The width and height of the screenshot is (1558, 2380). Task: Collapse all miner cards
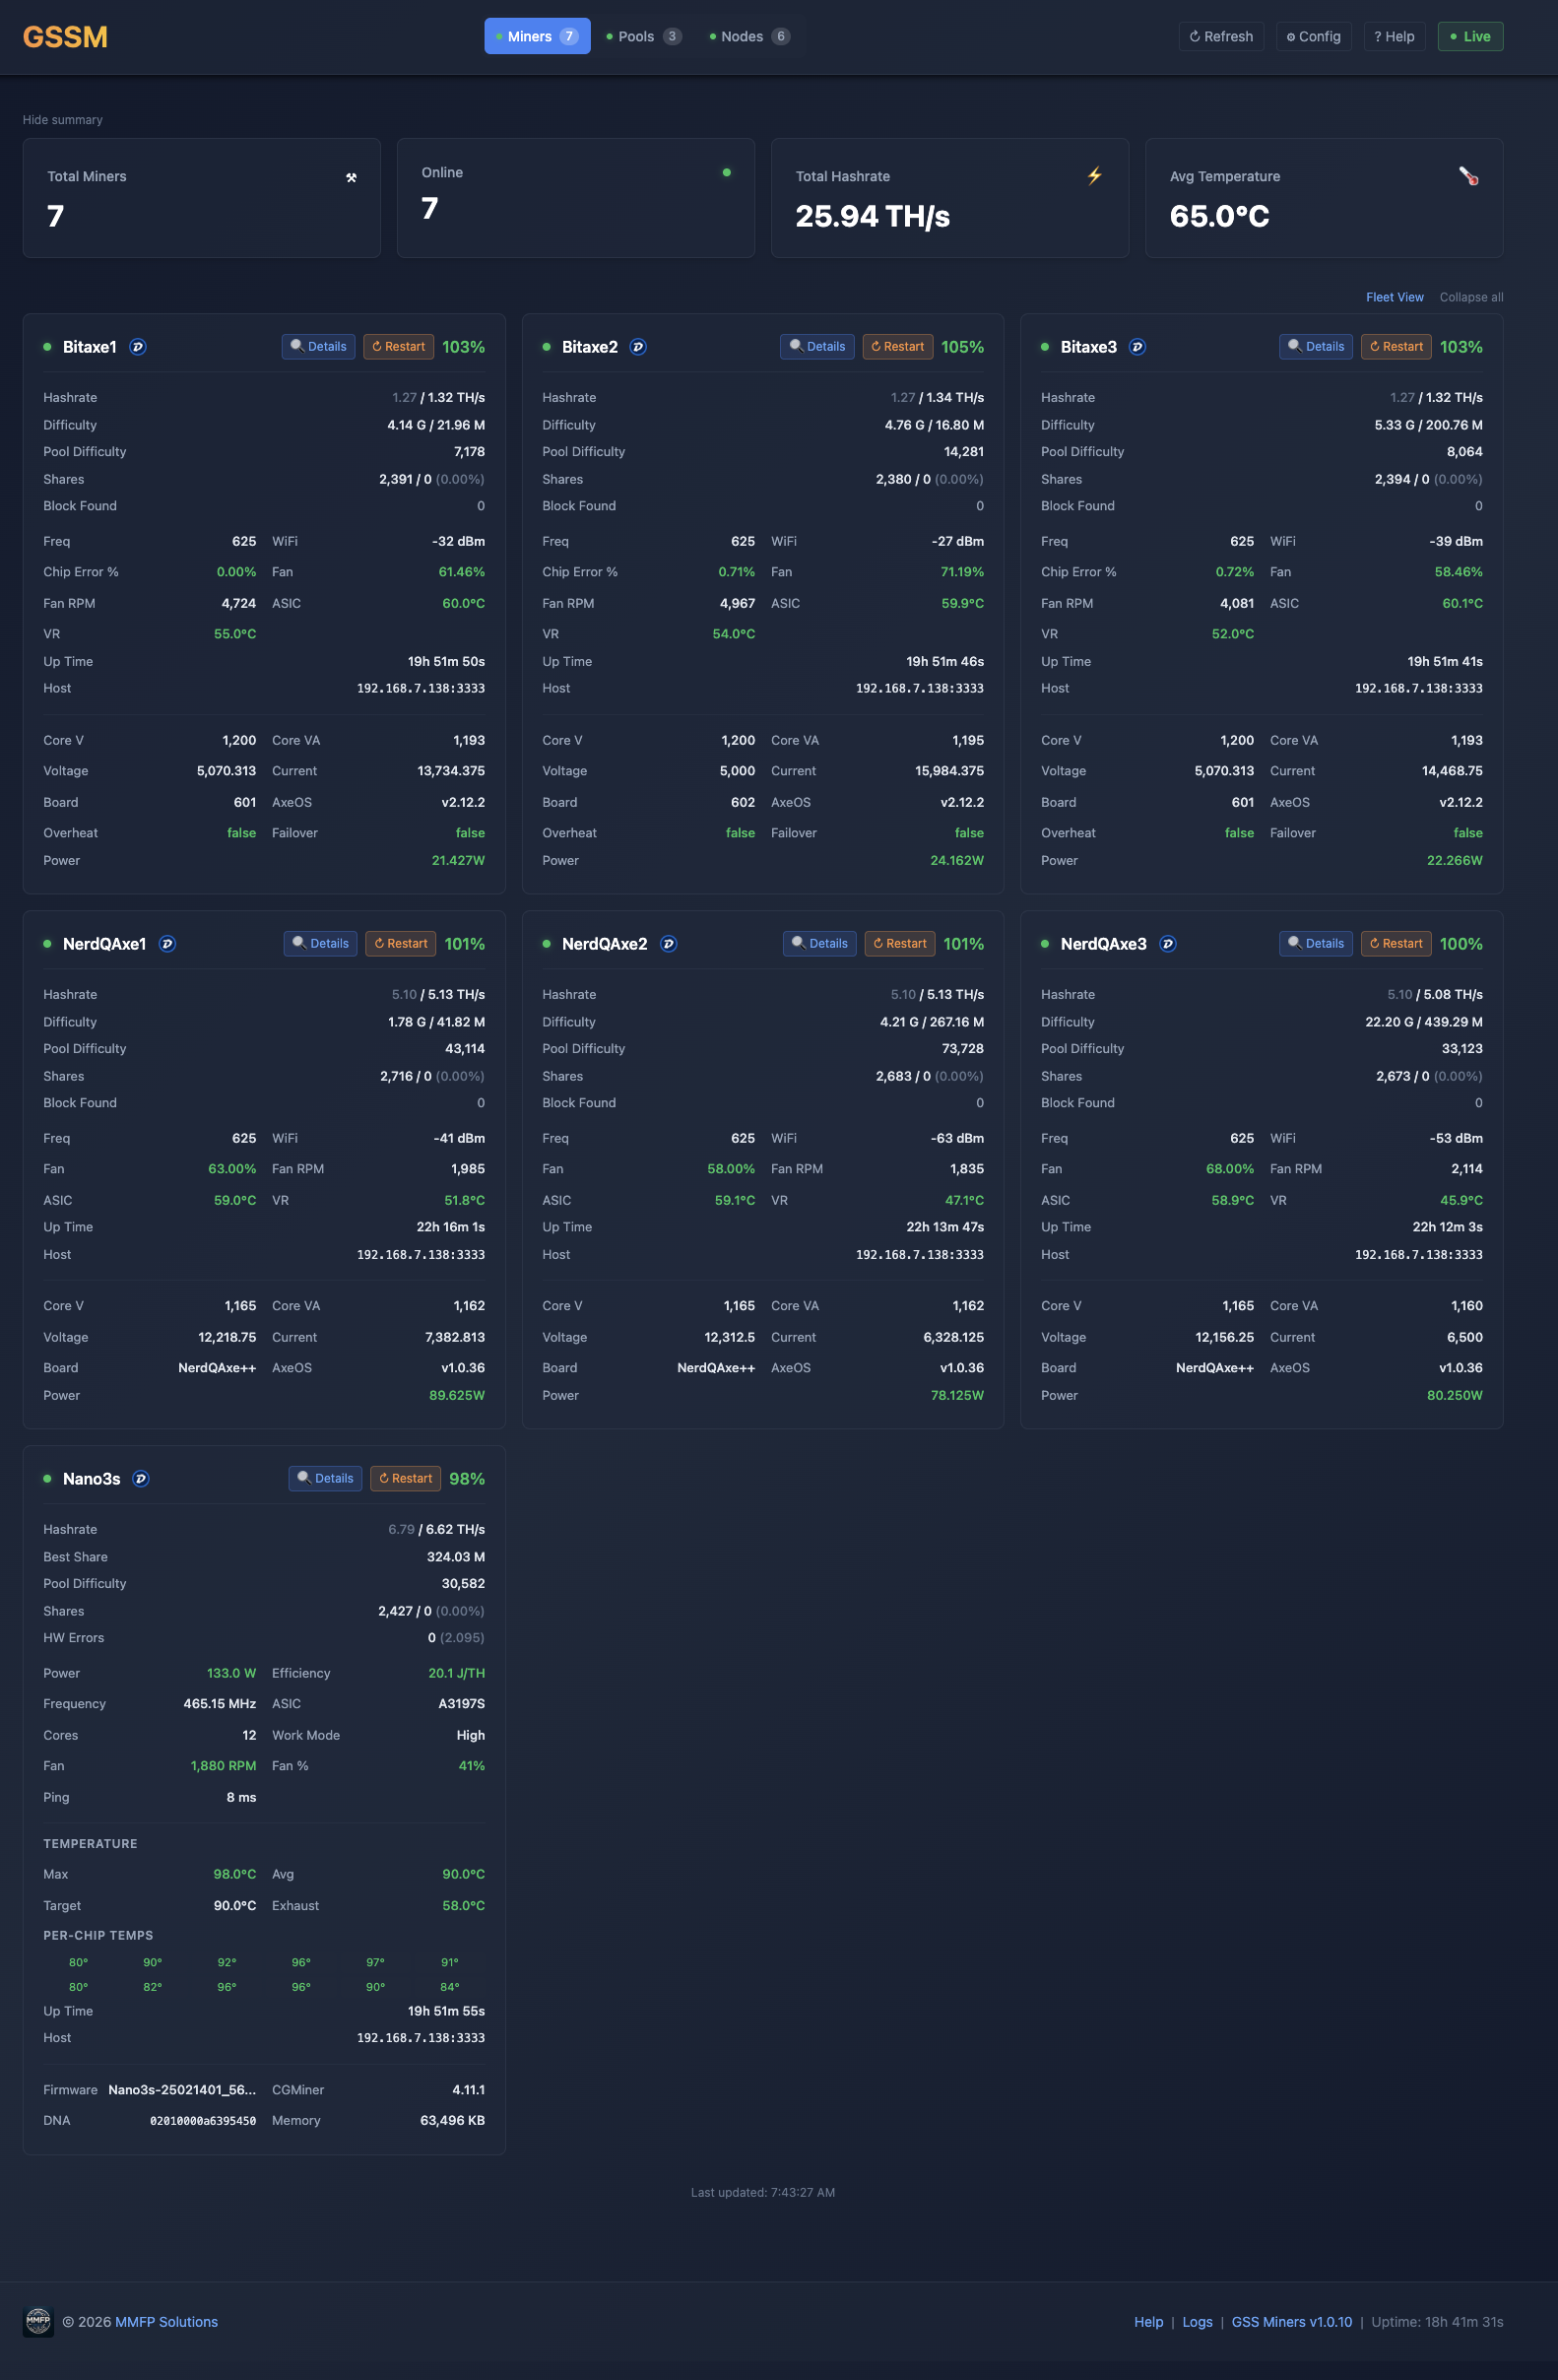1471,297
